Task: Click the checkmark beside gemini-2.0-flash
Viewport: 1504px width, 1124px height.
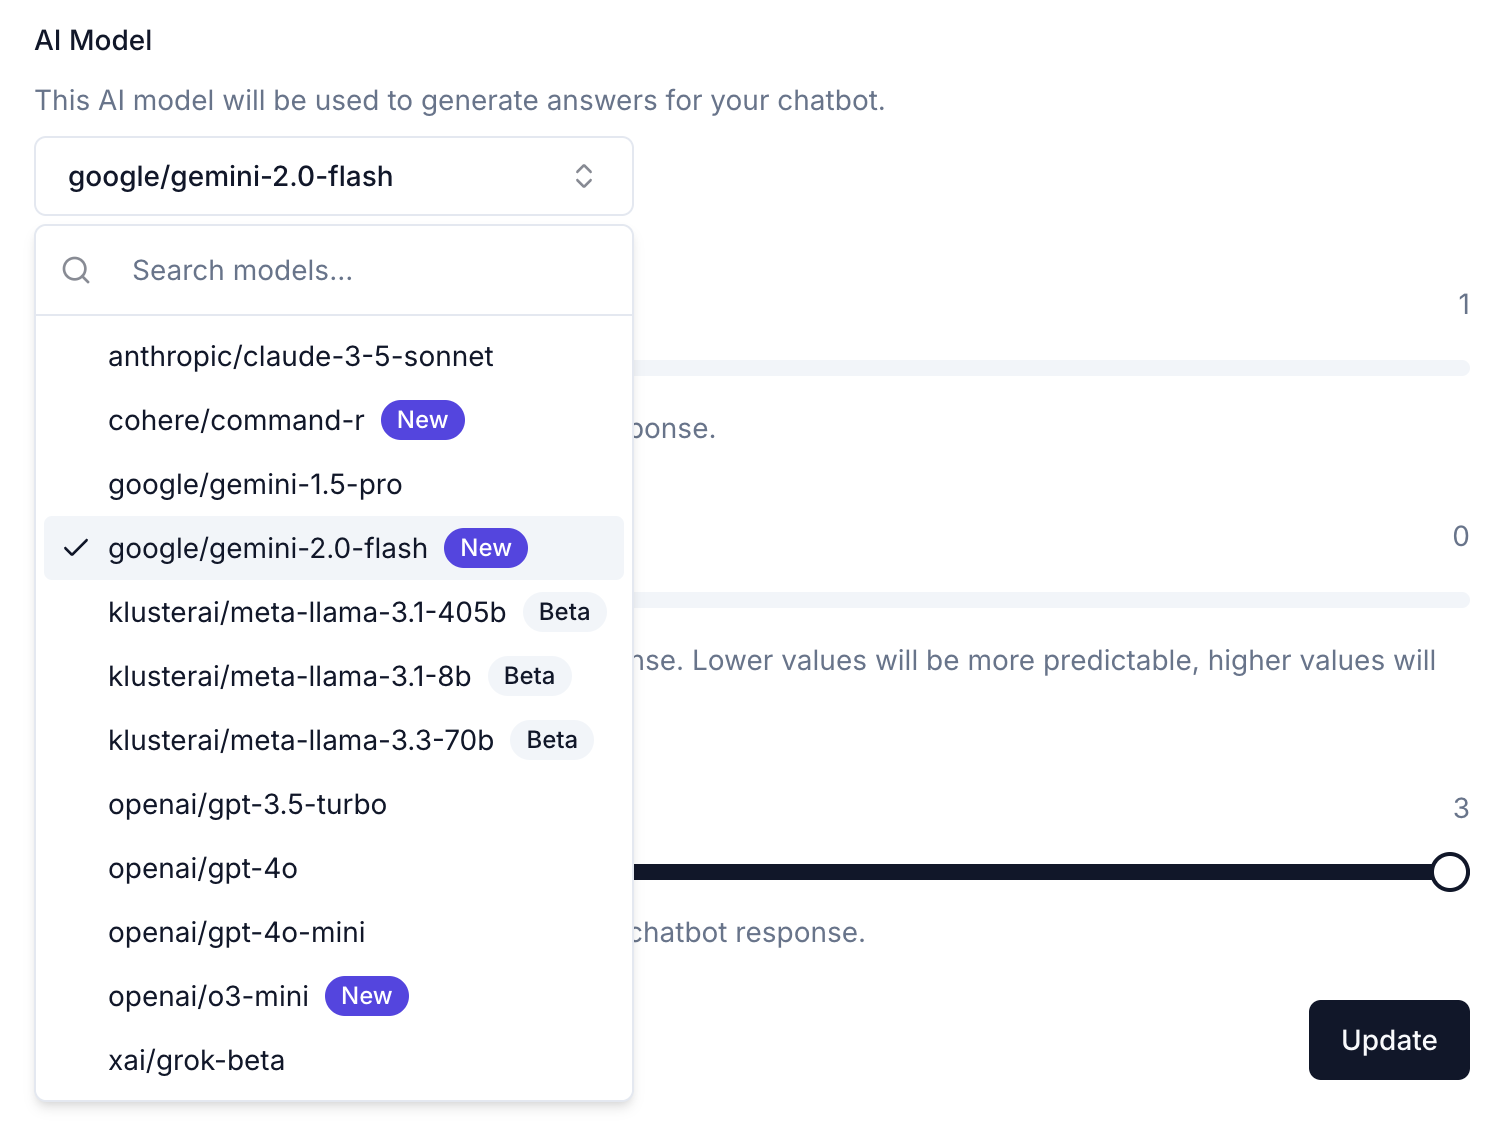Action: (x=76, y=548)
